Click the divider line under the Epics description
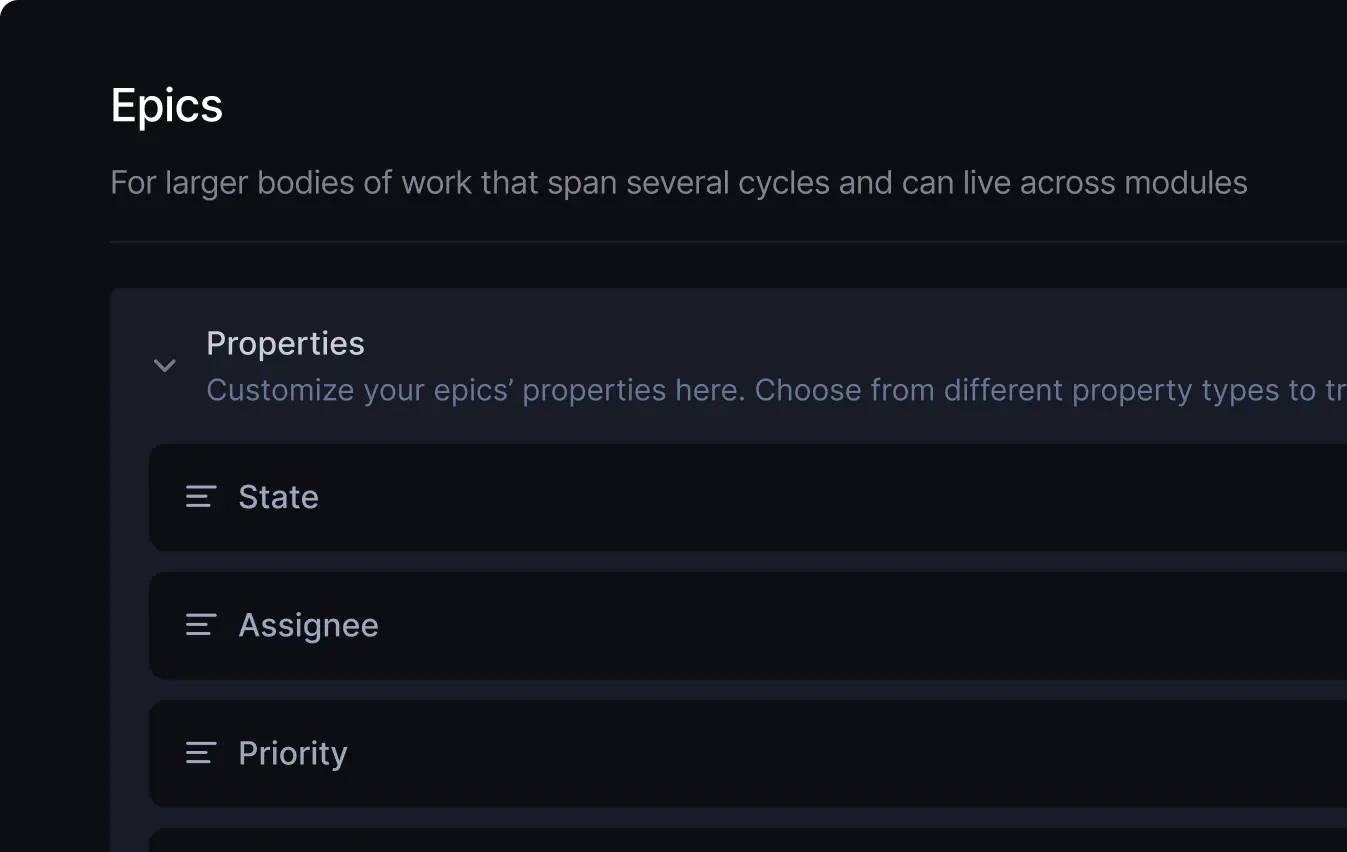Viewport: 1347px width, 852px height. pos(700,241)
